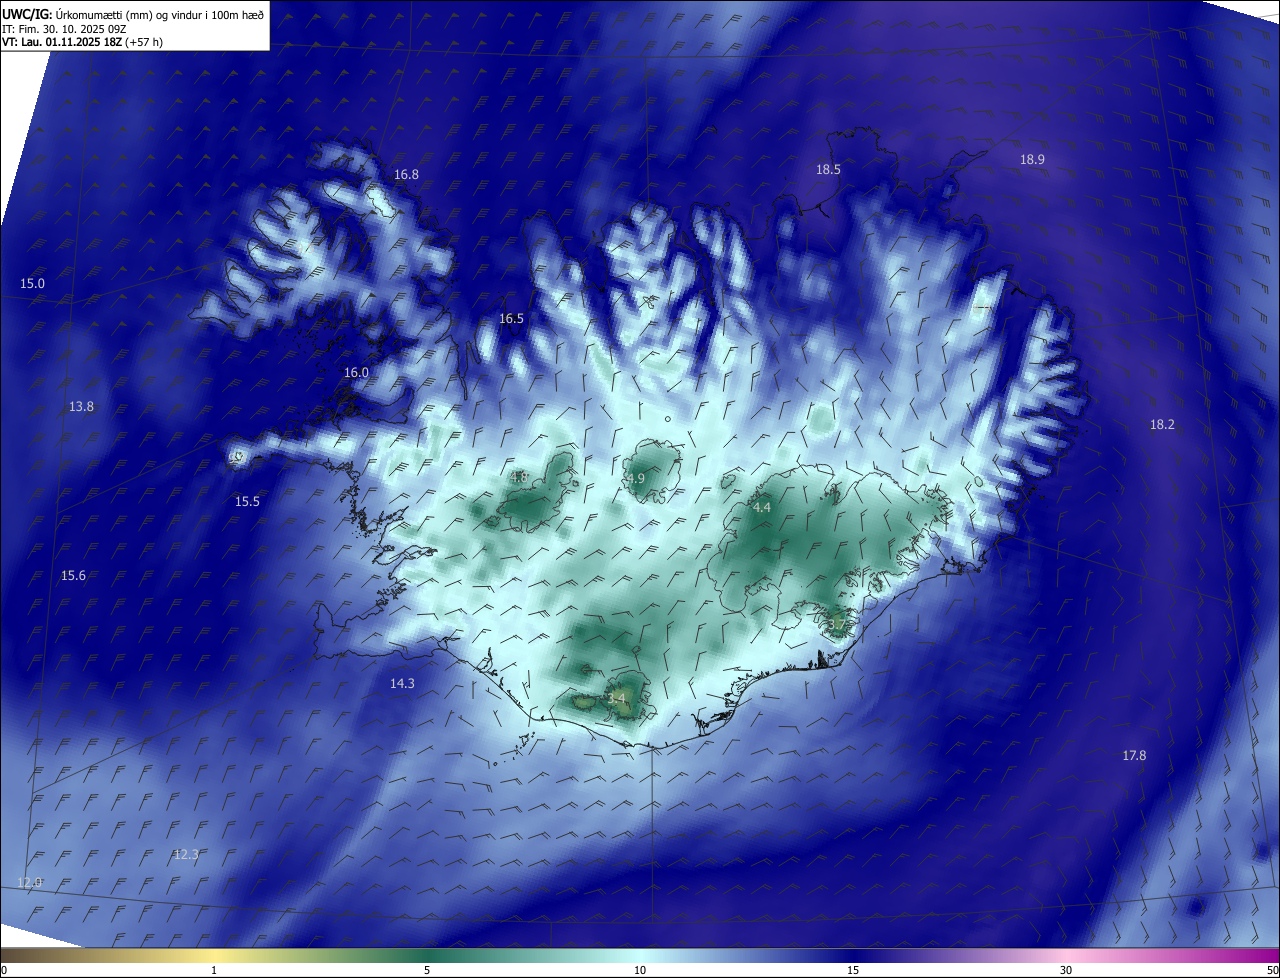The width and height of the screenshot is (1280, 978).
Task: Click the 18.5 value label
Action: pos(828,169)
